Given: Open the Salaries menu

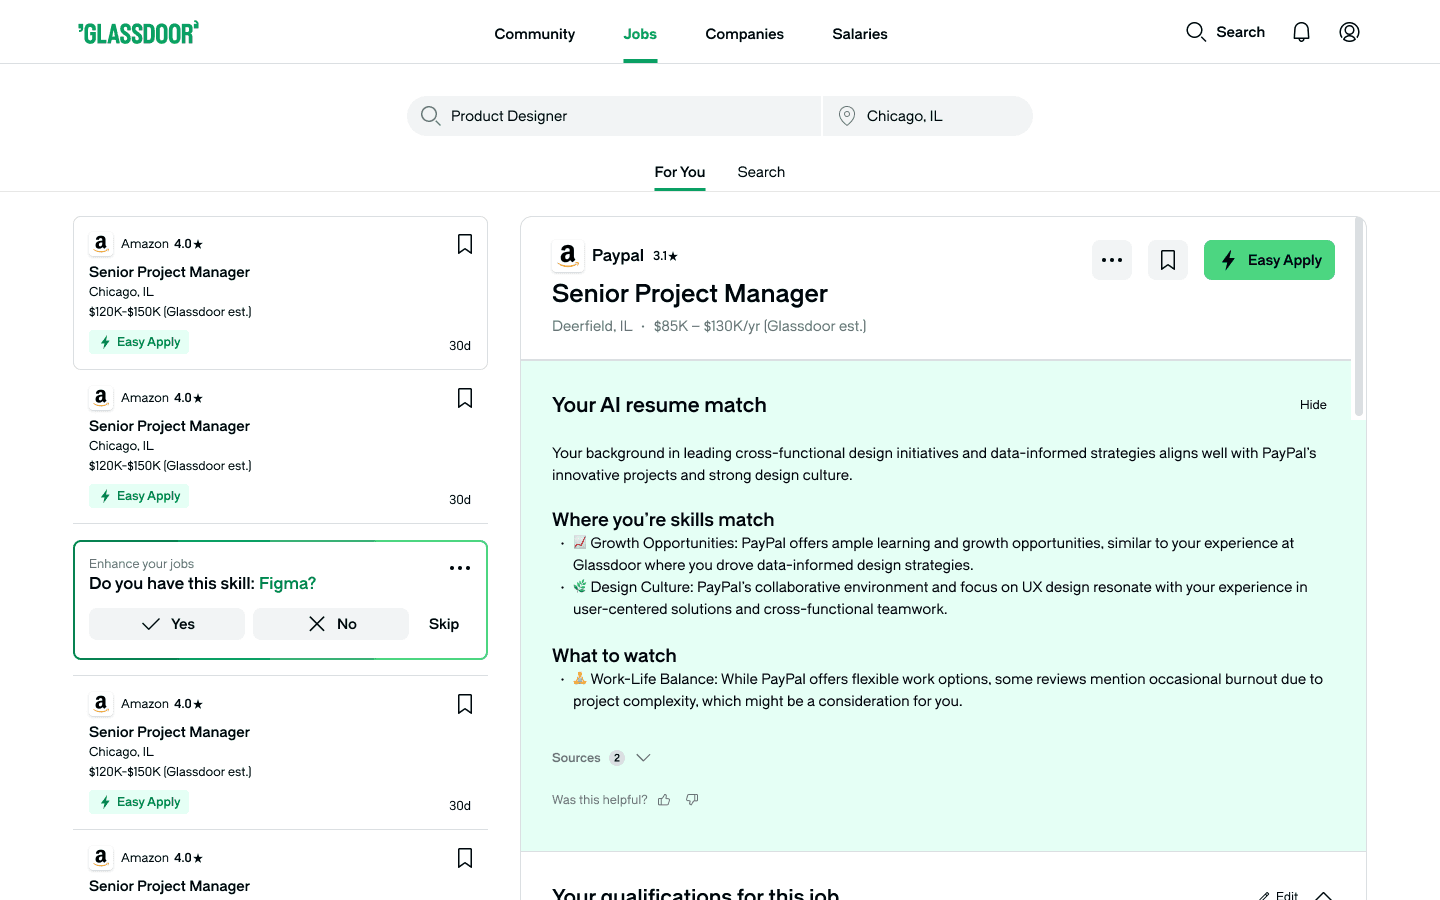Looking at the screenshot, I should [860, 34].
